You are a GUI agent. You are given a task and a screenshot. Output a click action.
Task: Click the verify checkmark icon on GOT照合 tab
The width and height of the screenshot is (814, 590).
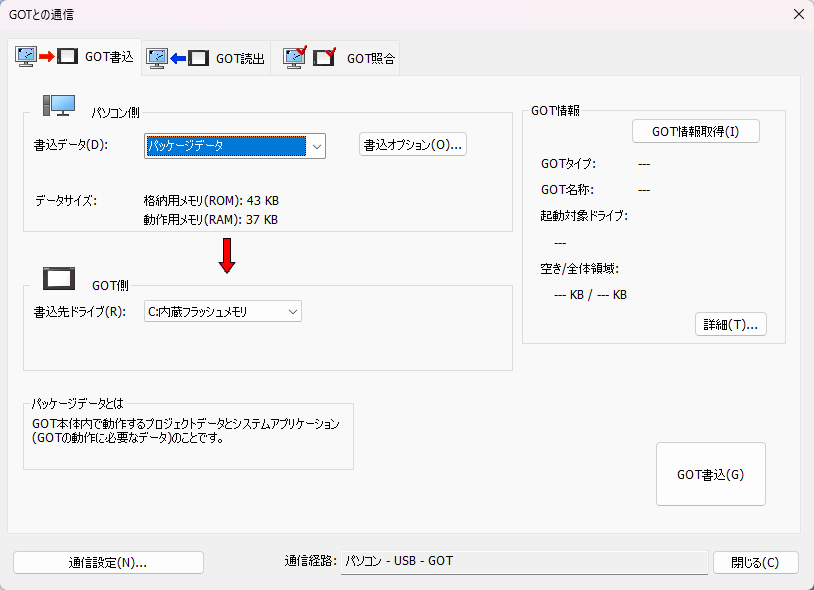309,58
